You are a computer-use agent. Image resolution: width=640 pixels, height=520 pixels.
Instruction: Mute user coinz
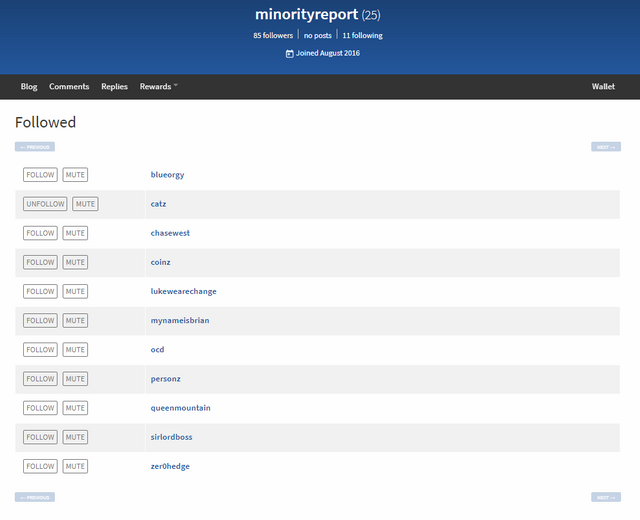[x=75, y=262]
